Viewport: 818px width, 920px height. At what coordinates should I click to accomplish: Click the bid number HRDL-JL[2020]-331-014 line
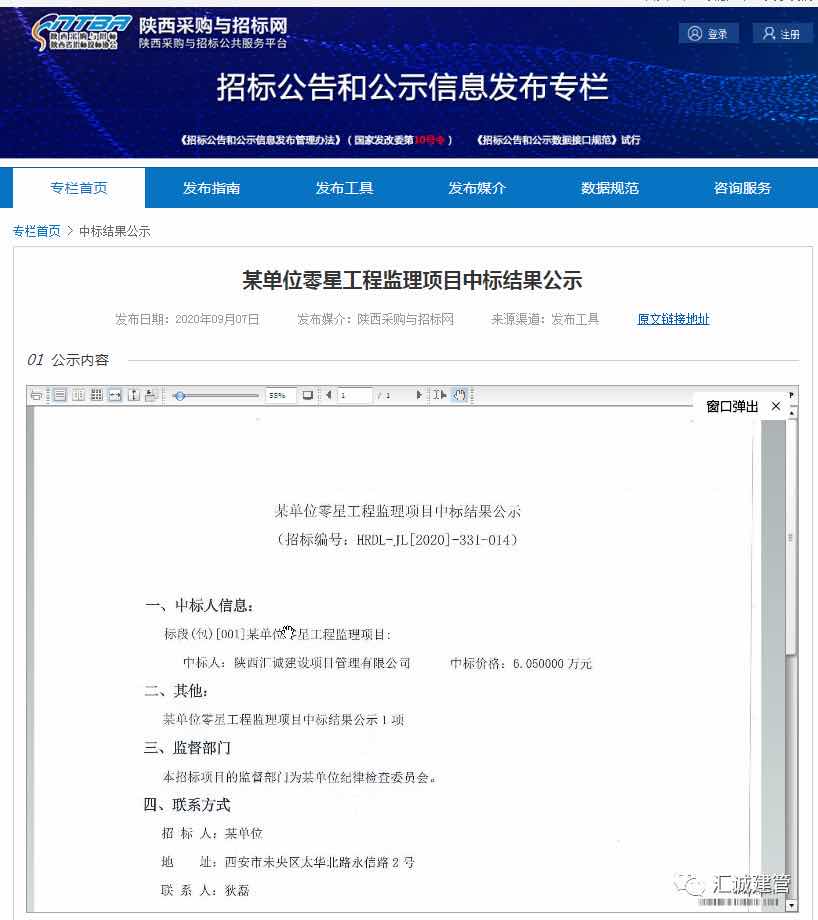point(397,540)
